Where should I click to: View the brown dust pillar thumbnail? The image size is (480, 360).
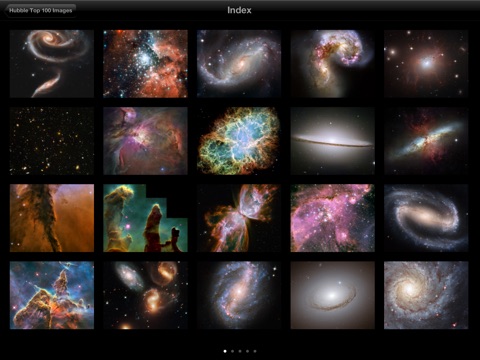[x=52, y=218]
